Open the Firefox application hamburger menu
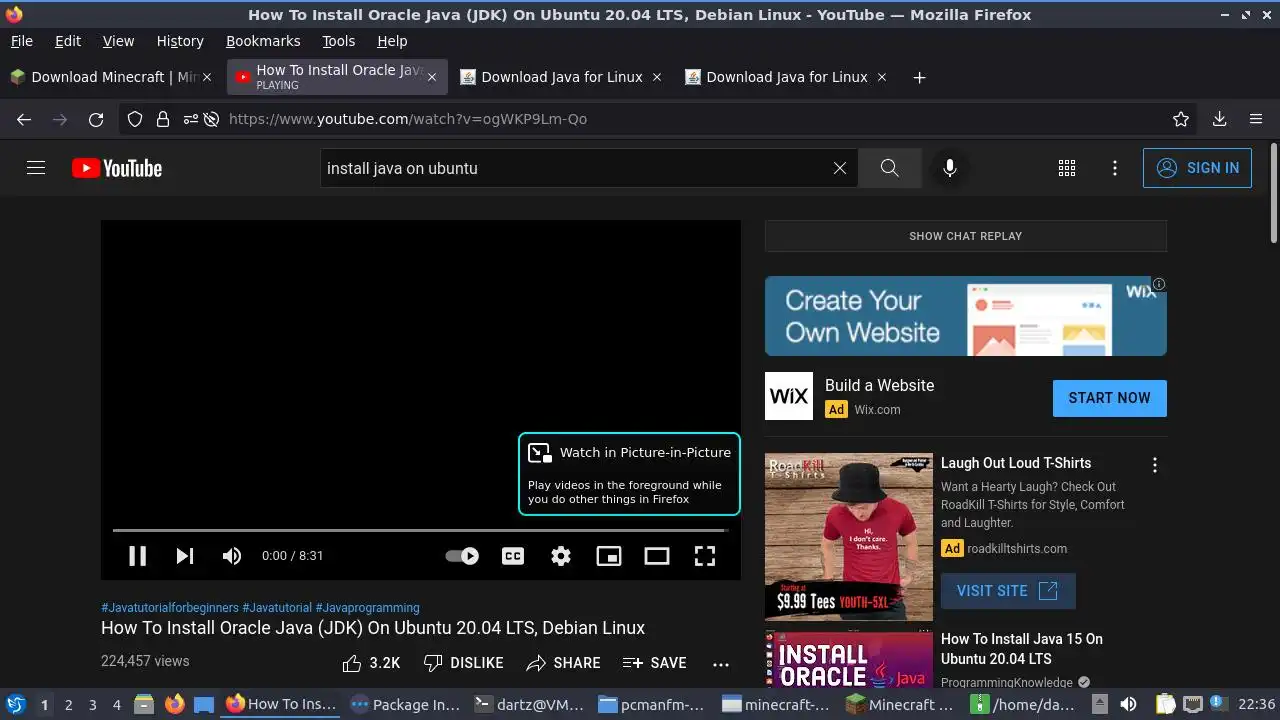Screen dimensions: 1280x720 (1256, 119)
